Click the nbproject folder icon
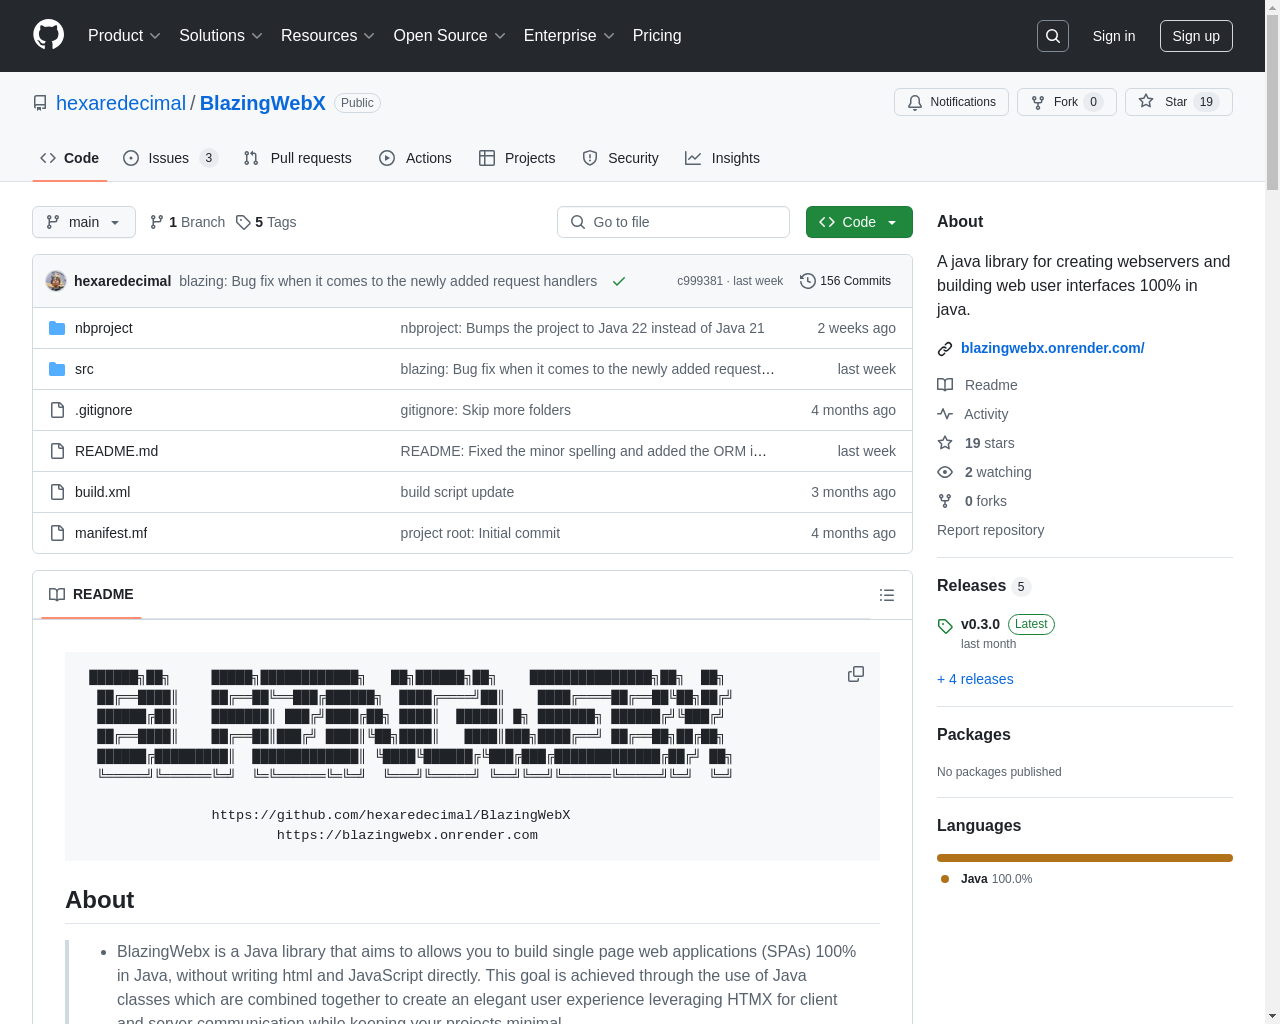The width and height of the screenshot is (1280, 1024). pyautogui.click(x=57, y=328)
